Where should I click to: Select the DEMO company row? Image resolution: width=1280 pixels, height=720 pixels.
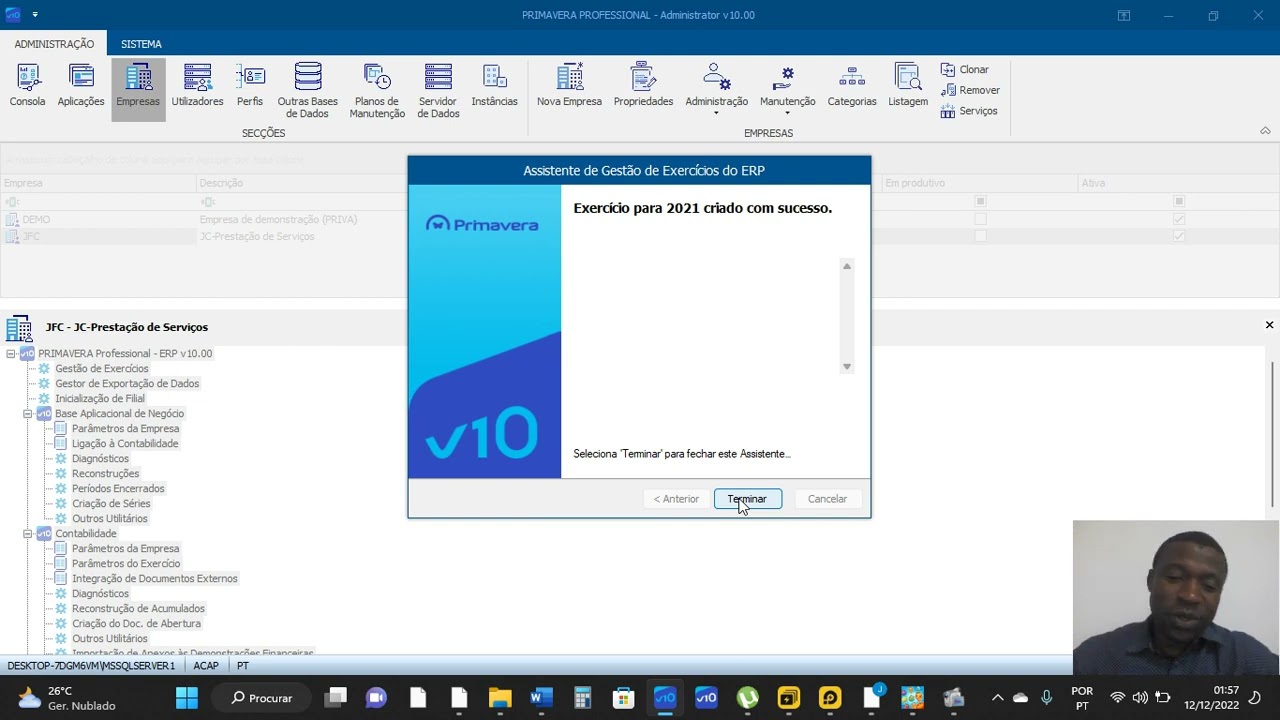click(640, 219)
